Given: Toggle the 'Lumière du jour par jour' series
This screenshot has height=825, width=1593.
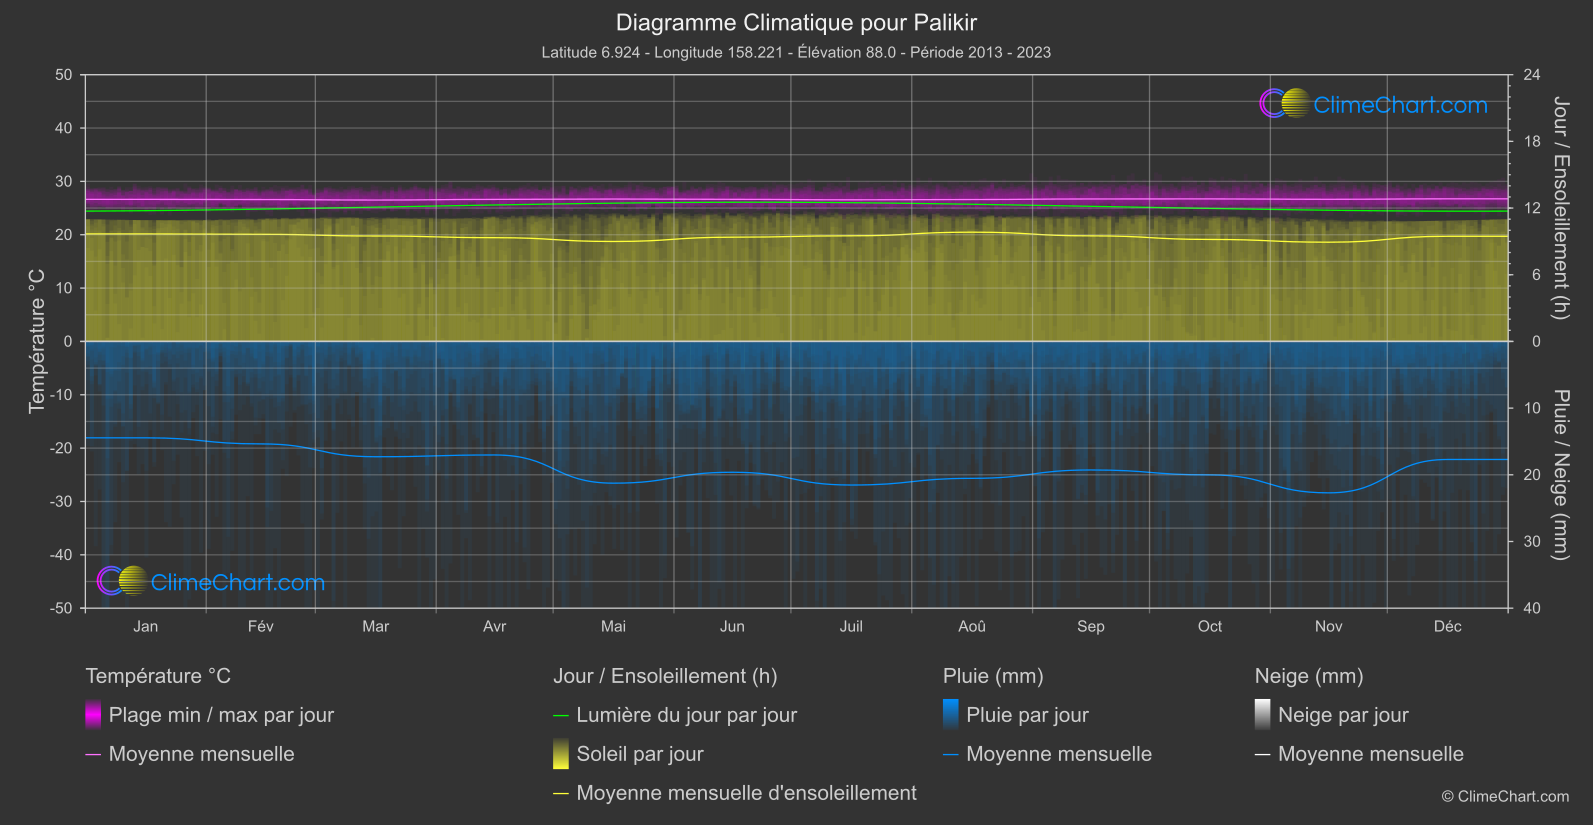Looking at the screenshot, I should pyautogui.click(x=686, y=715).
